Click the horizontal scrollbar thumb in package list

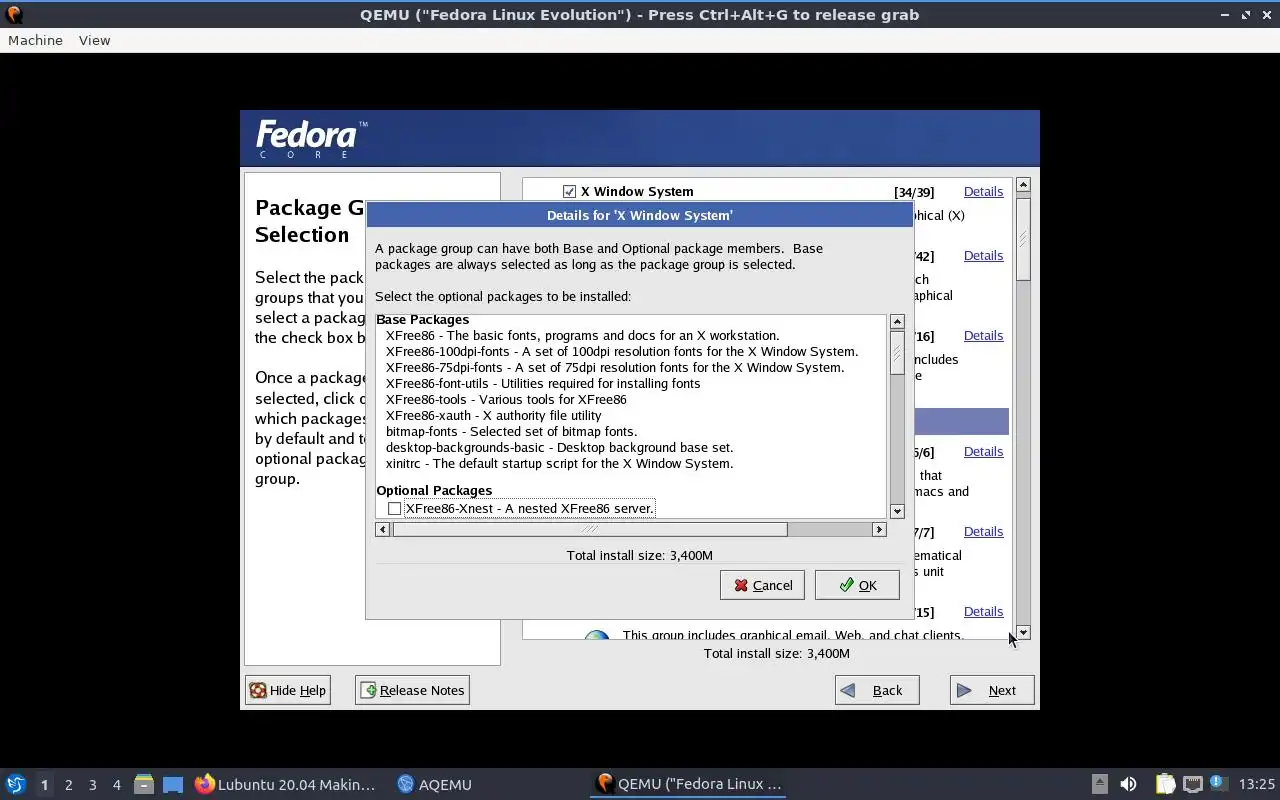[590, 529]
